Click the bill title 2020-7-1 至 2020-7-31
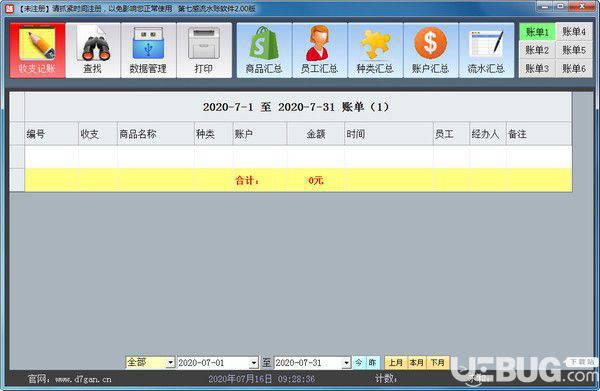This screenshot has width=600, height=391. point(296,107)
